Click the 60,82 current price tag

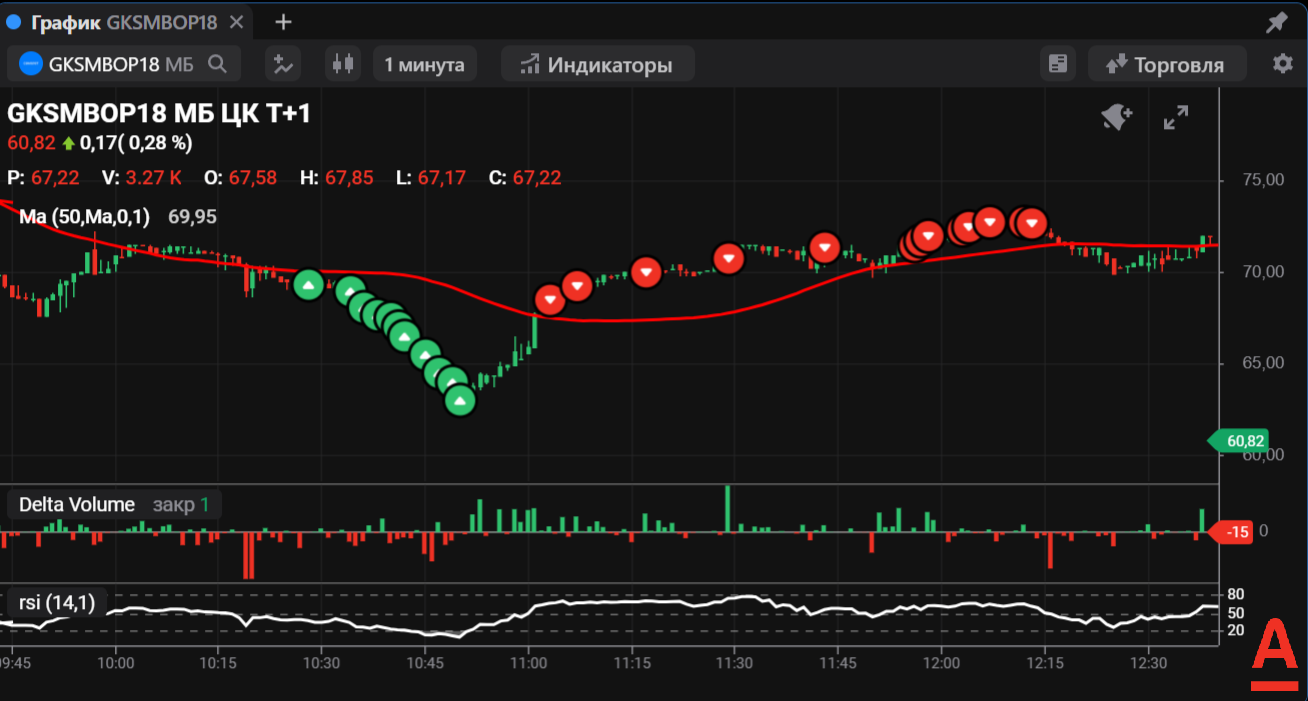[1239, 440]
